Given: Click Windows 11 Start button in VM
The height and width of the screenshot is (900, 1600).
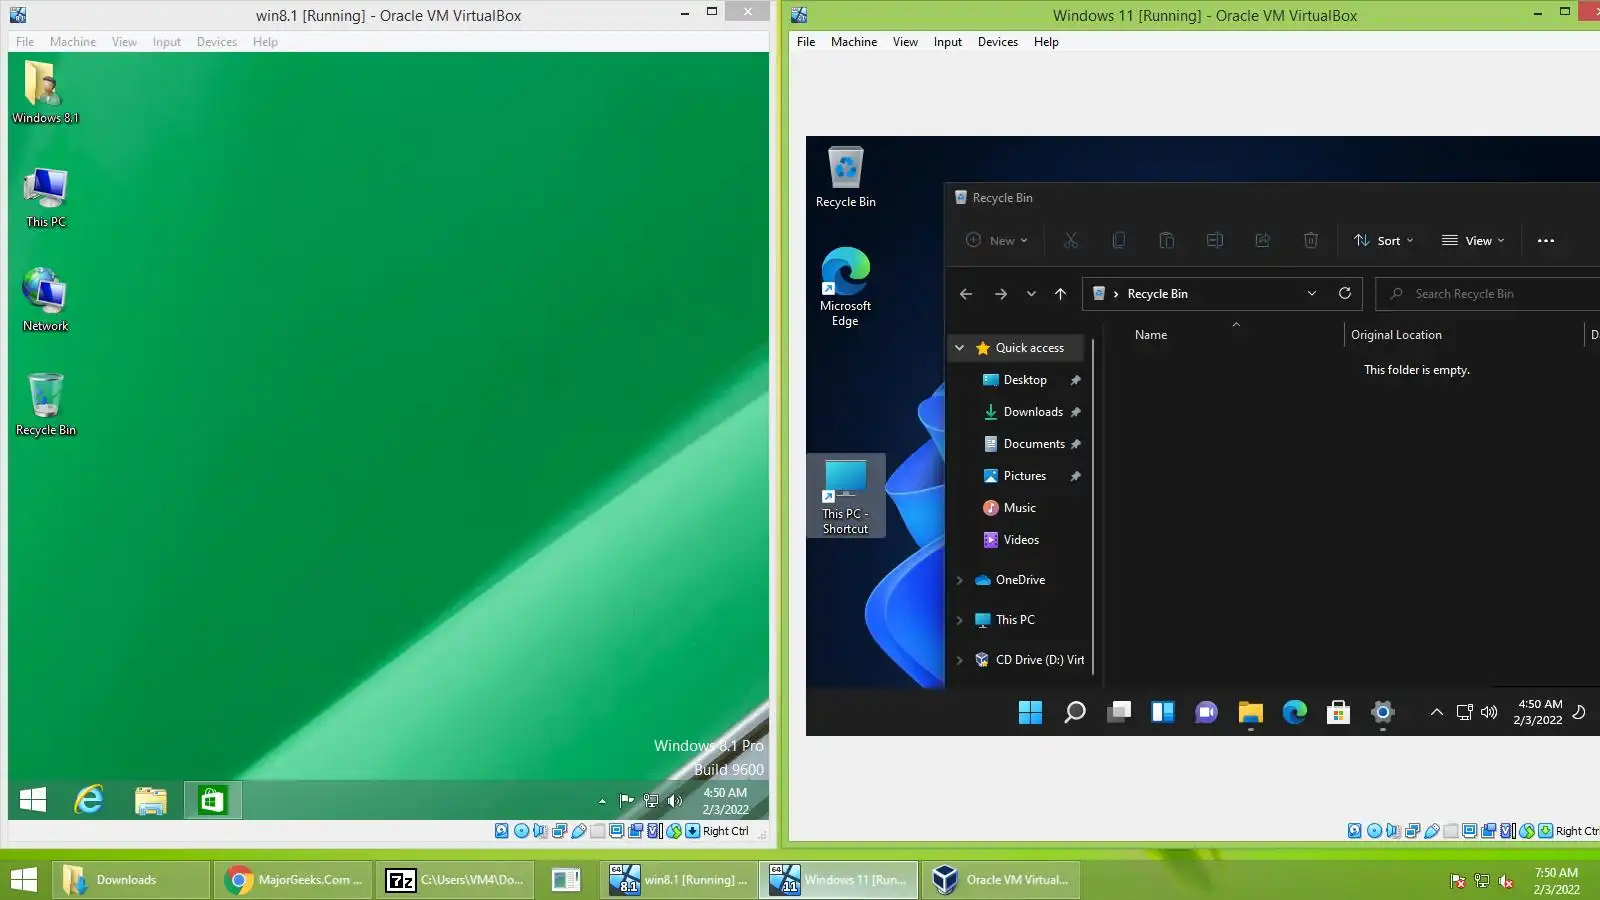Looking at the screenshot, I should click(x=1031, y=712).
